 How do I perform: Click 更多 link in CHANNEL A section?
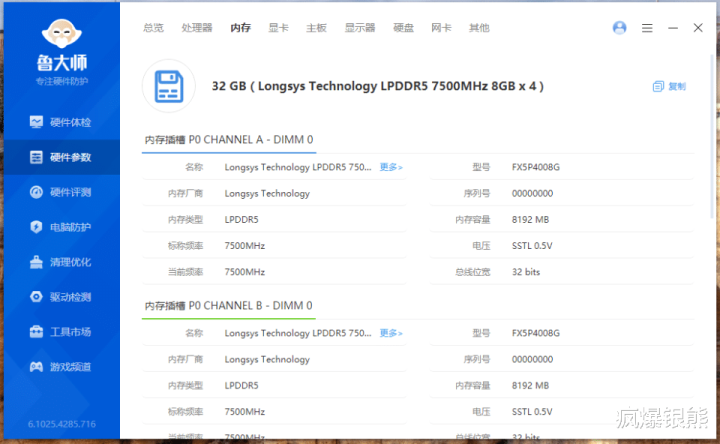(x=391, y=167)
